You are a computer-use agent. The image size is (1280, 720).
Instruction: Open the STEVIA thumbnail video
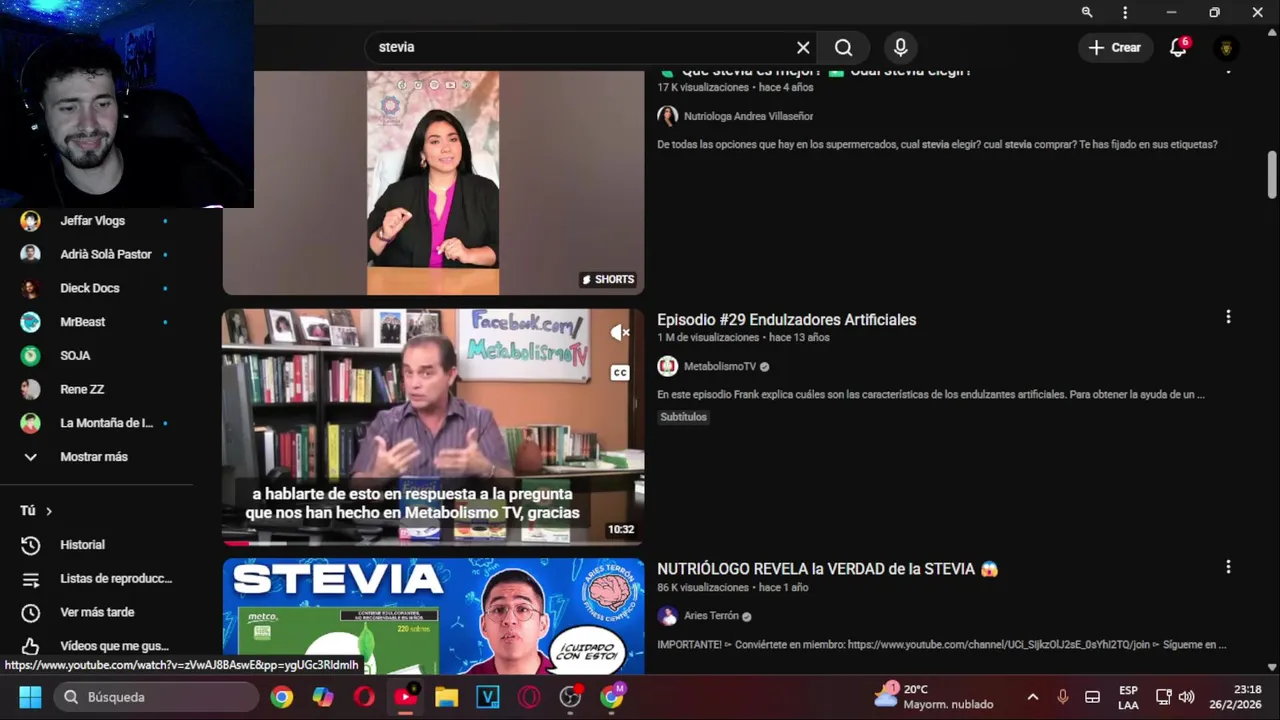433,617
